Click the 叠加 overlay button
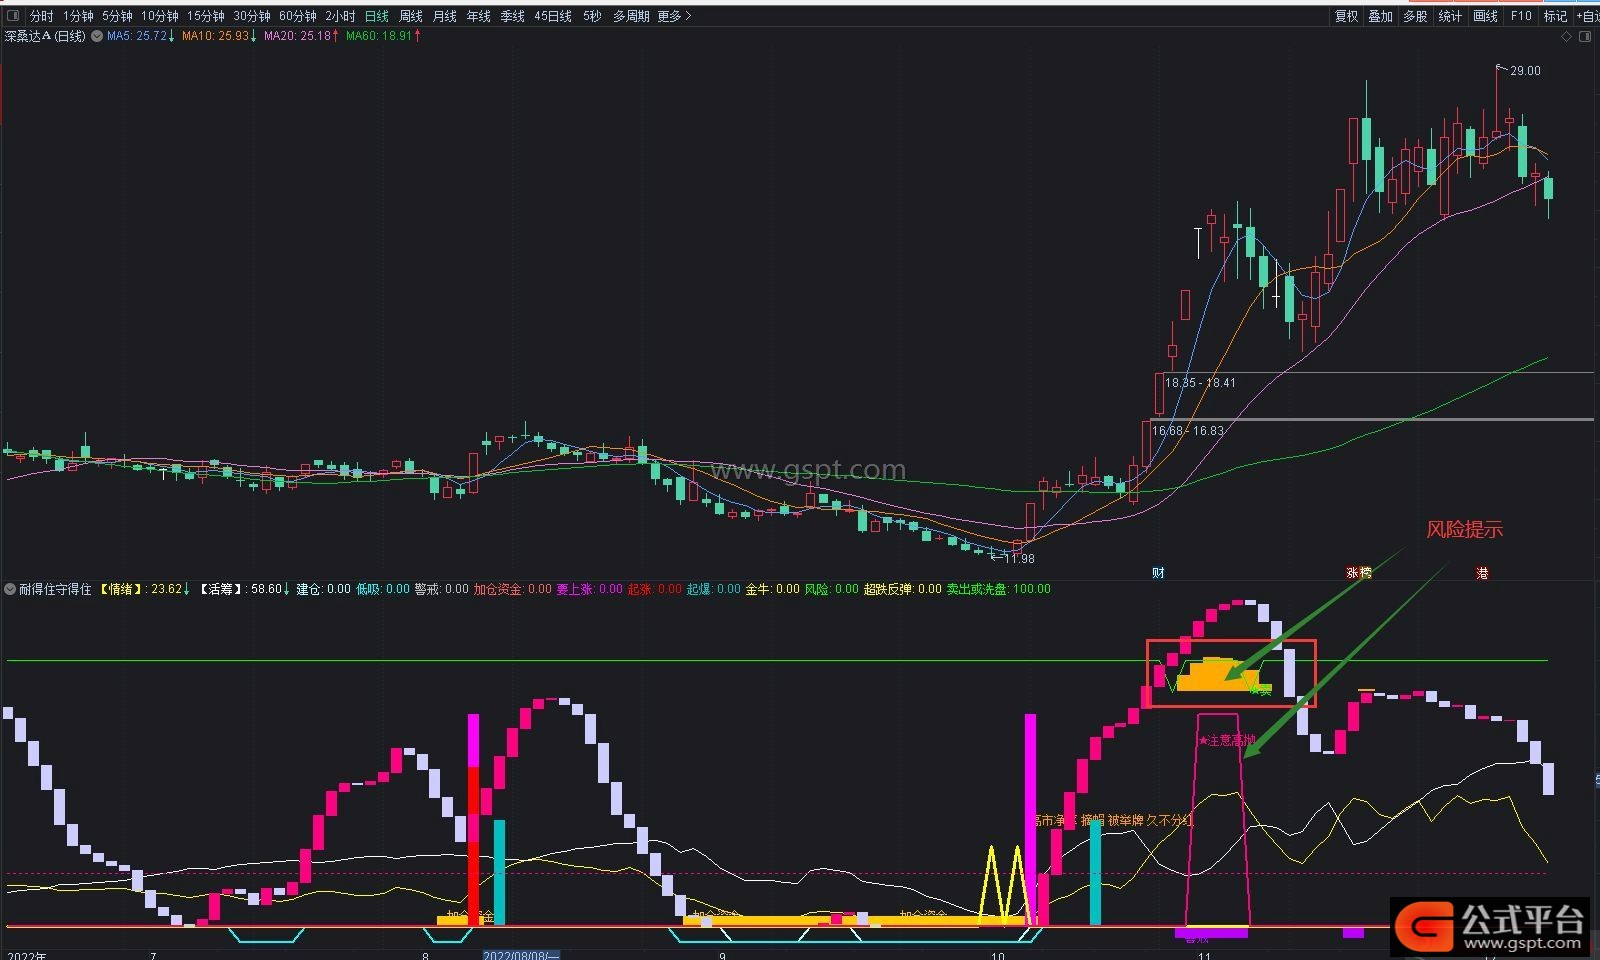 [x=1381, y=16]
